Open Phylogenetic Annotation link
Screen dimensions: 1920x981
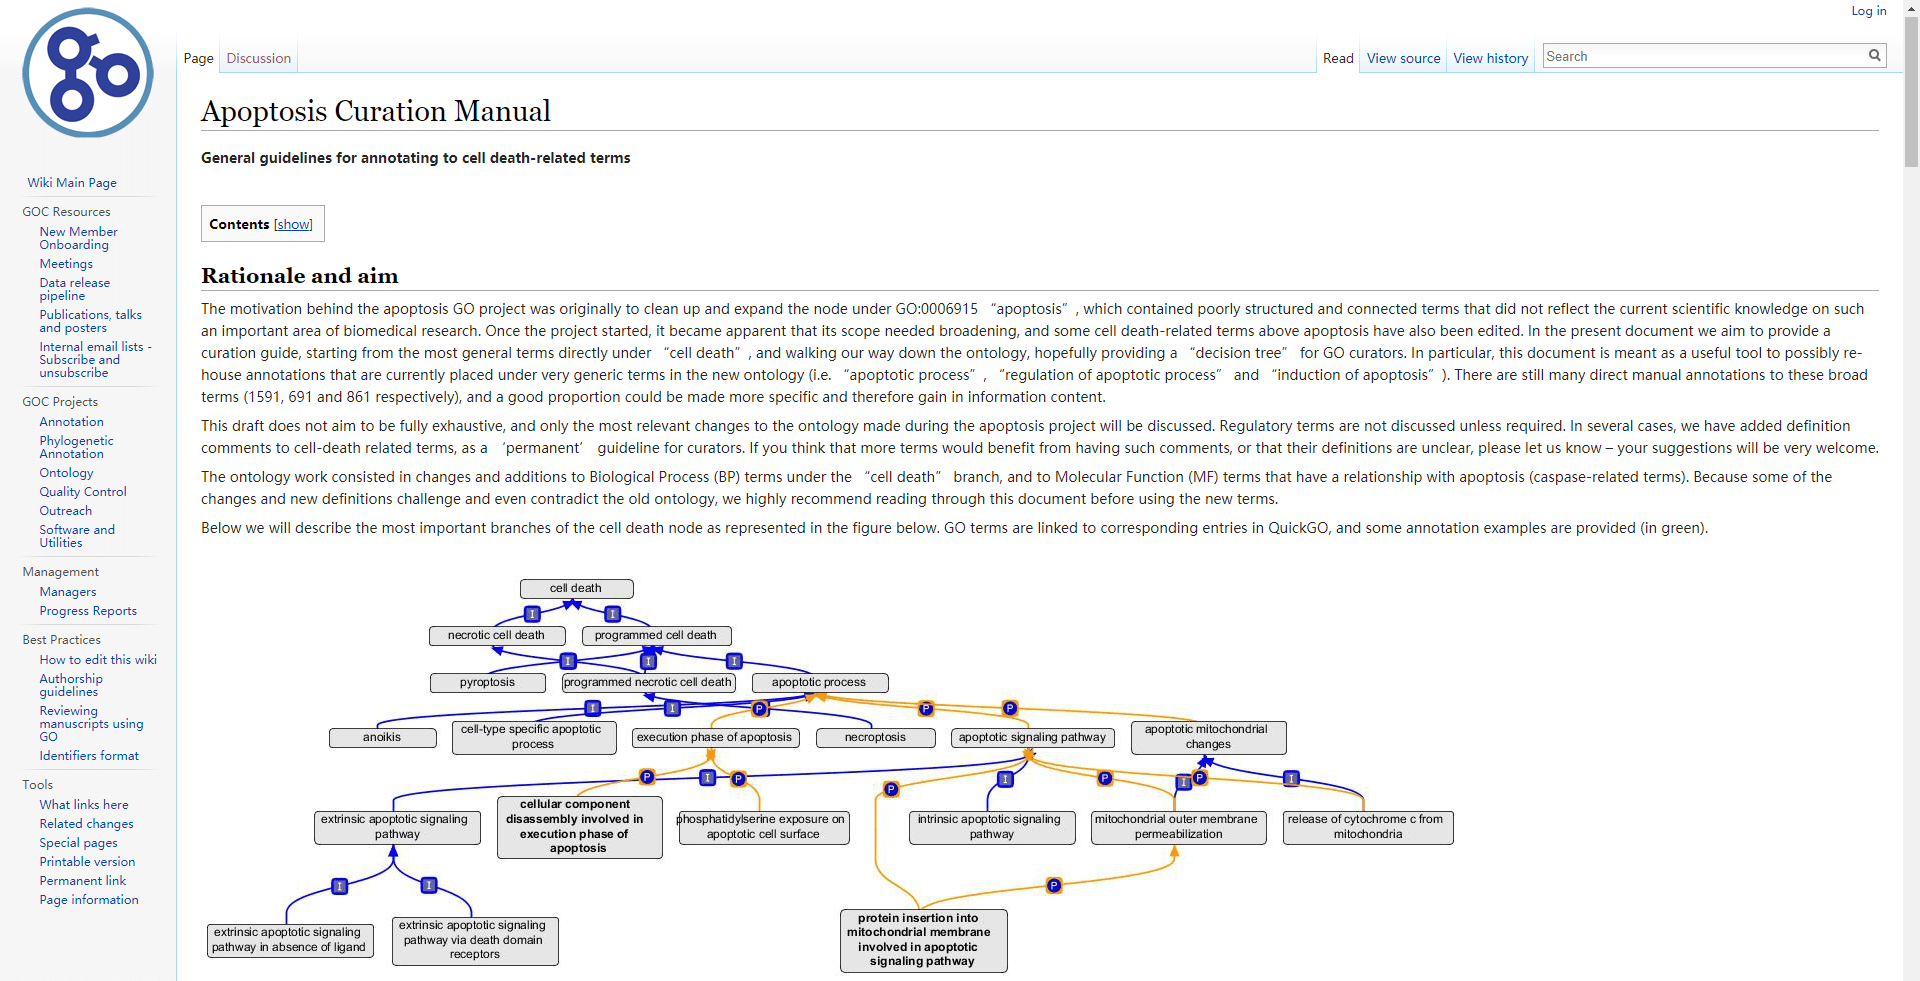[x=76, y=447]
